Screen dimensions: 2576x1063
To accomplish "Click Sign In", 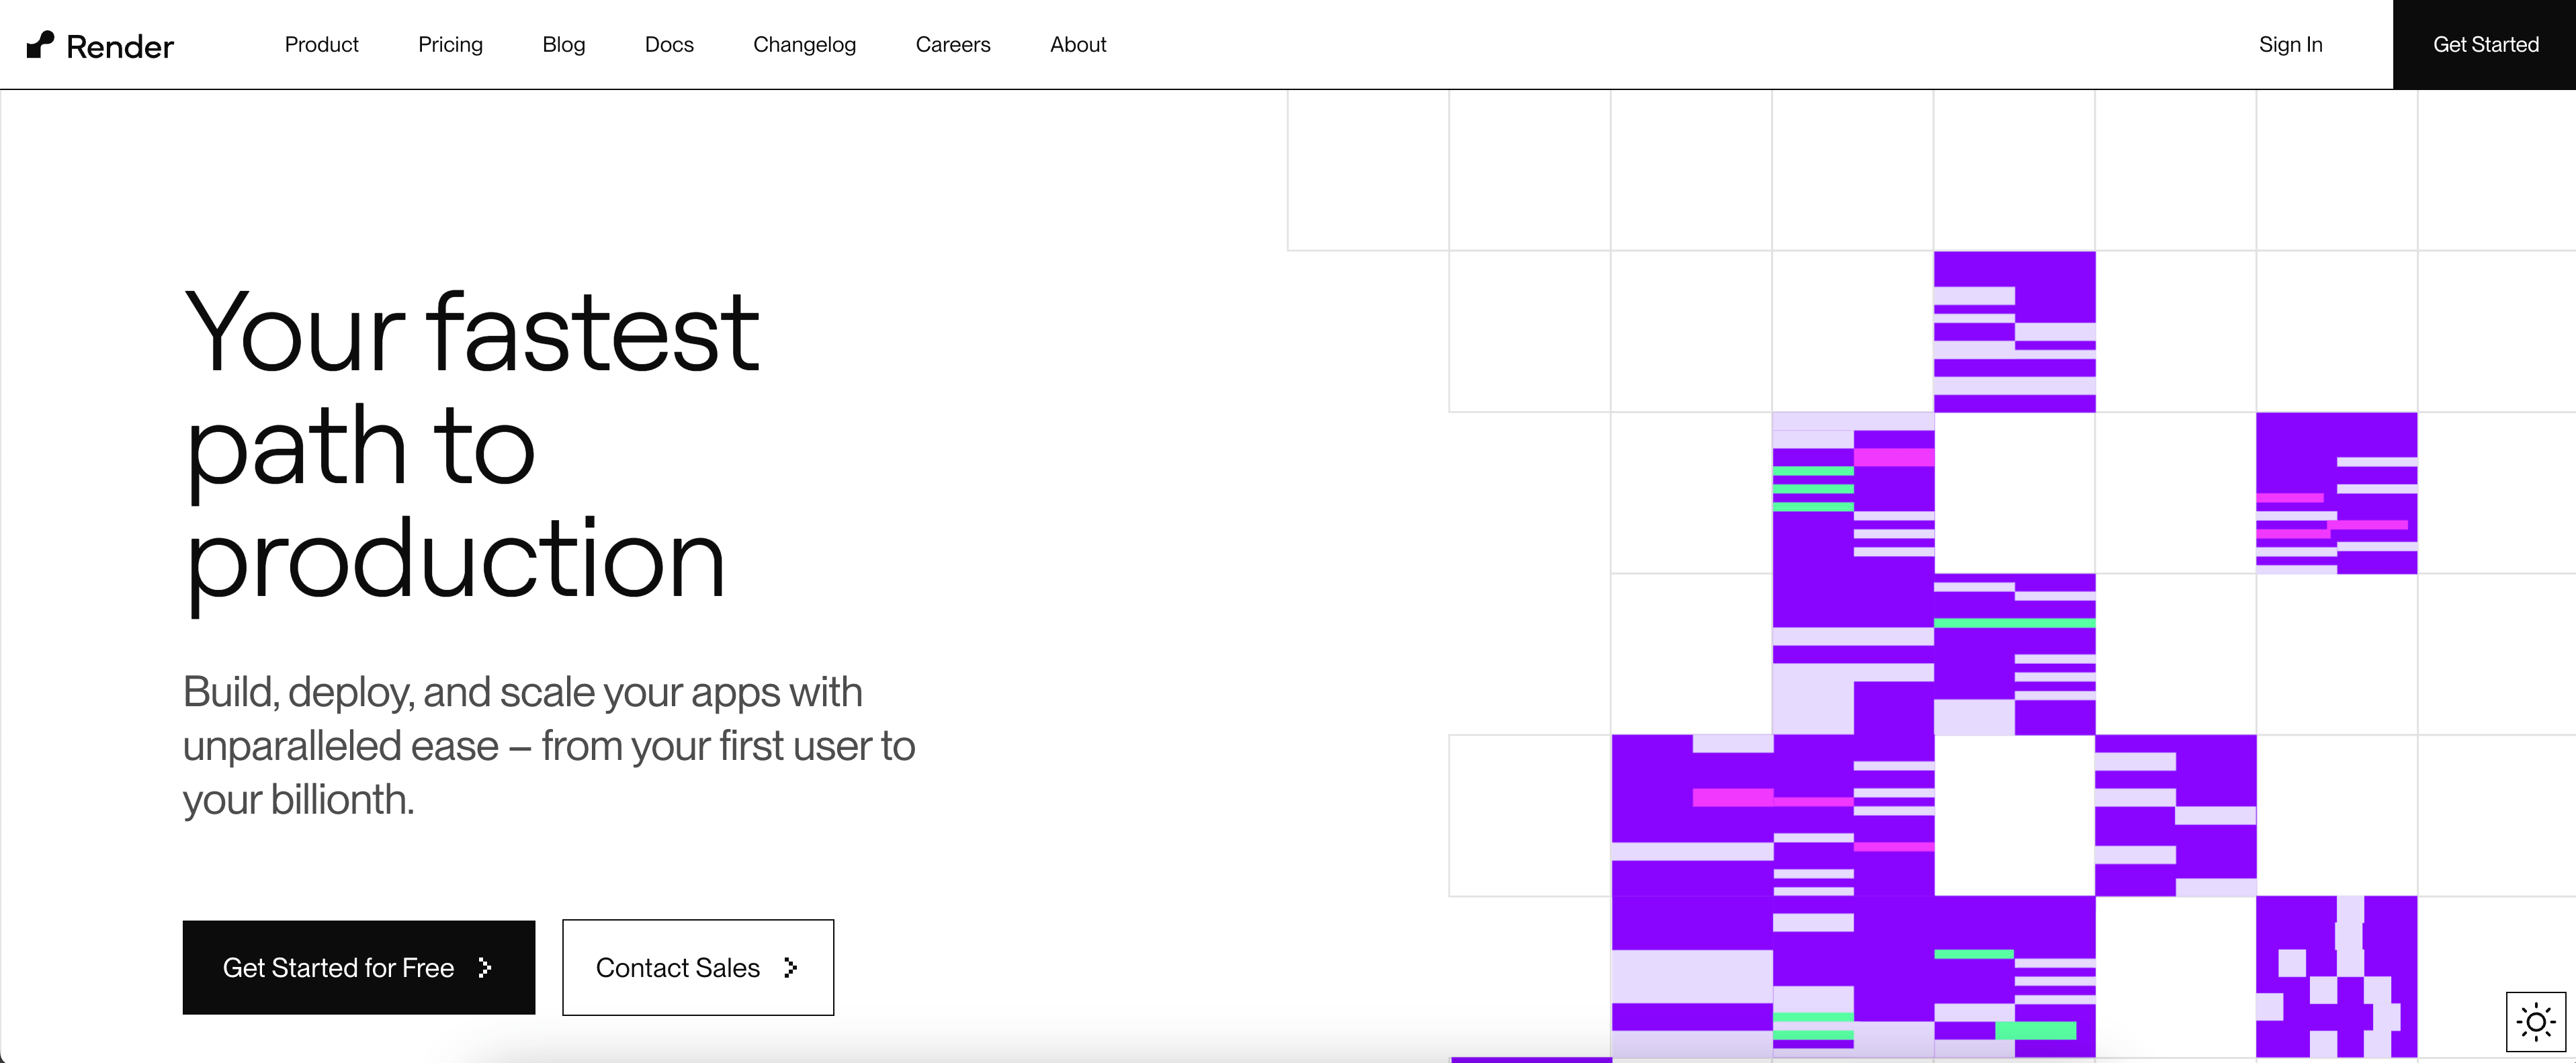I will coord(2290,45).
